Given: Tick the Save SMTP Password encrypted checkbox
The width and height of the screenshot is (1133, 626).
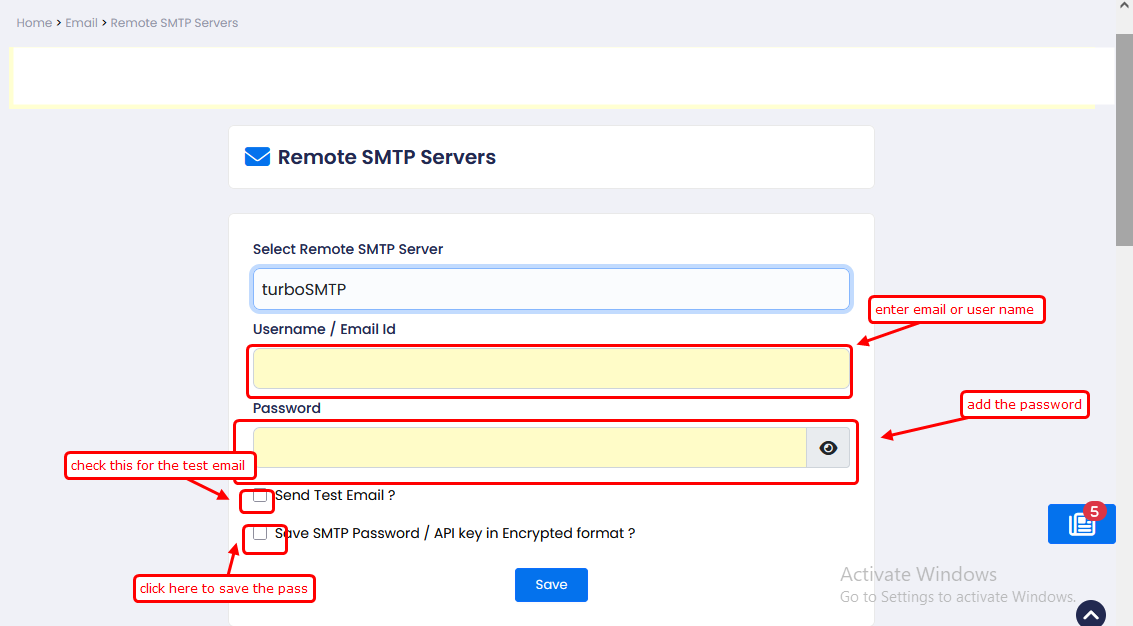Looking at the screenshot, I should [260, 534].
